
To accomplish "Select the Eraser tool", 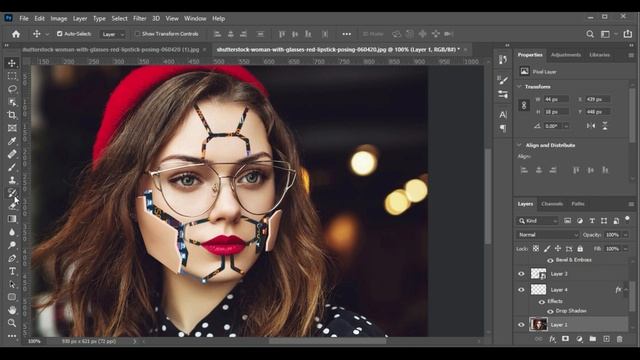I will click(x=12, y=206).
